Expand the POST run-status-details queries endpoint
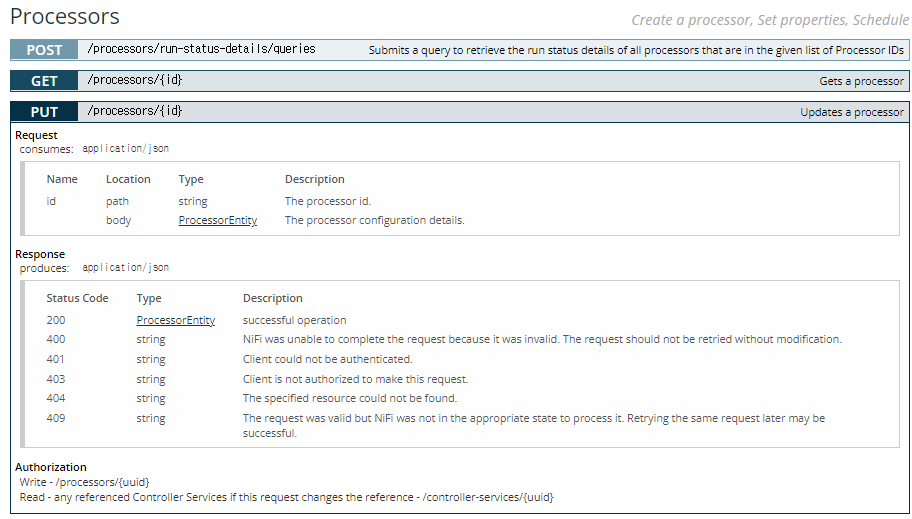The width and height of the screenshot is (912, 519). click(x=459, y=50)
